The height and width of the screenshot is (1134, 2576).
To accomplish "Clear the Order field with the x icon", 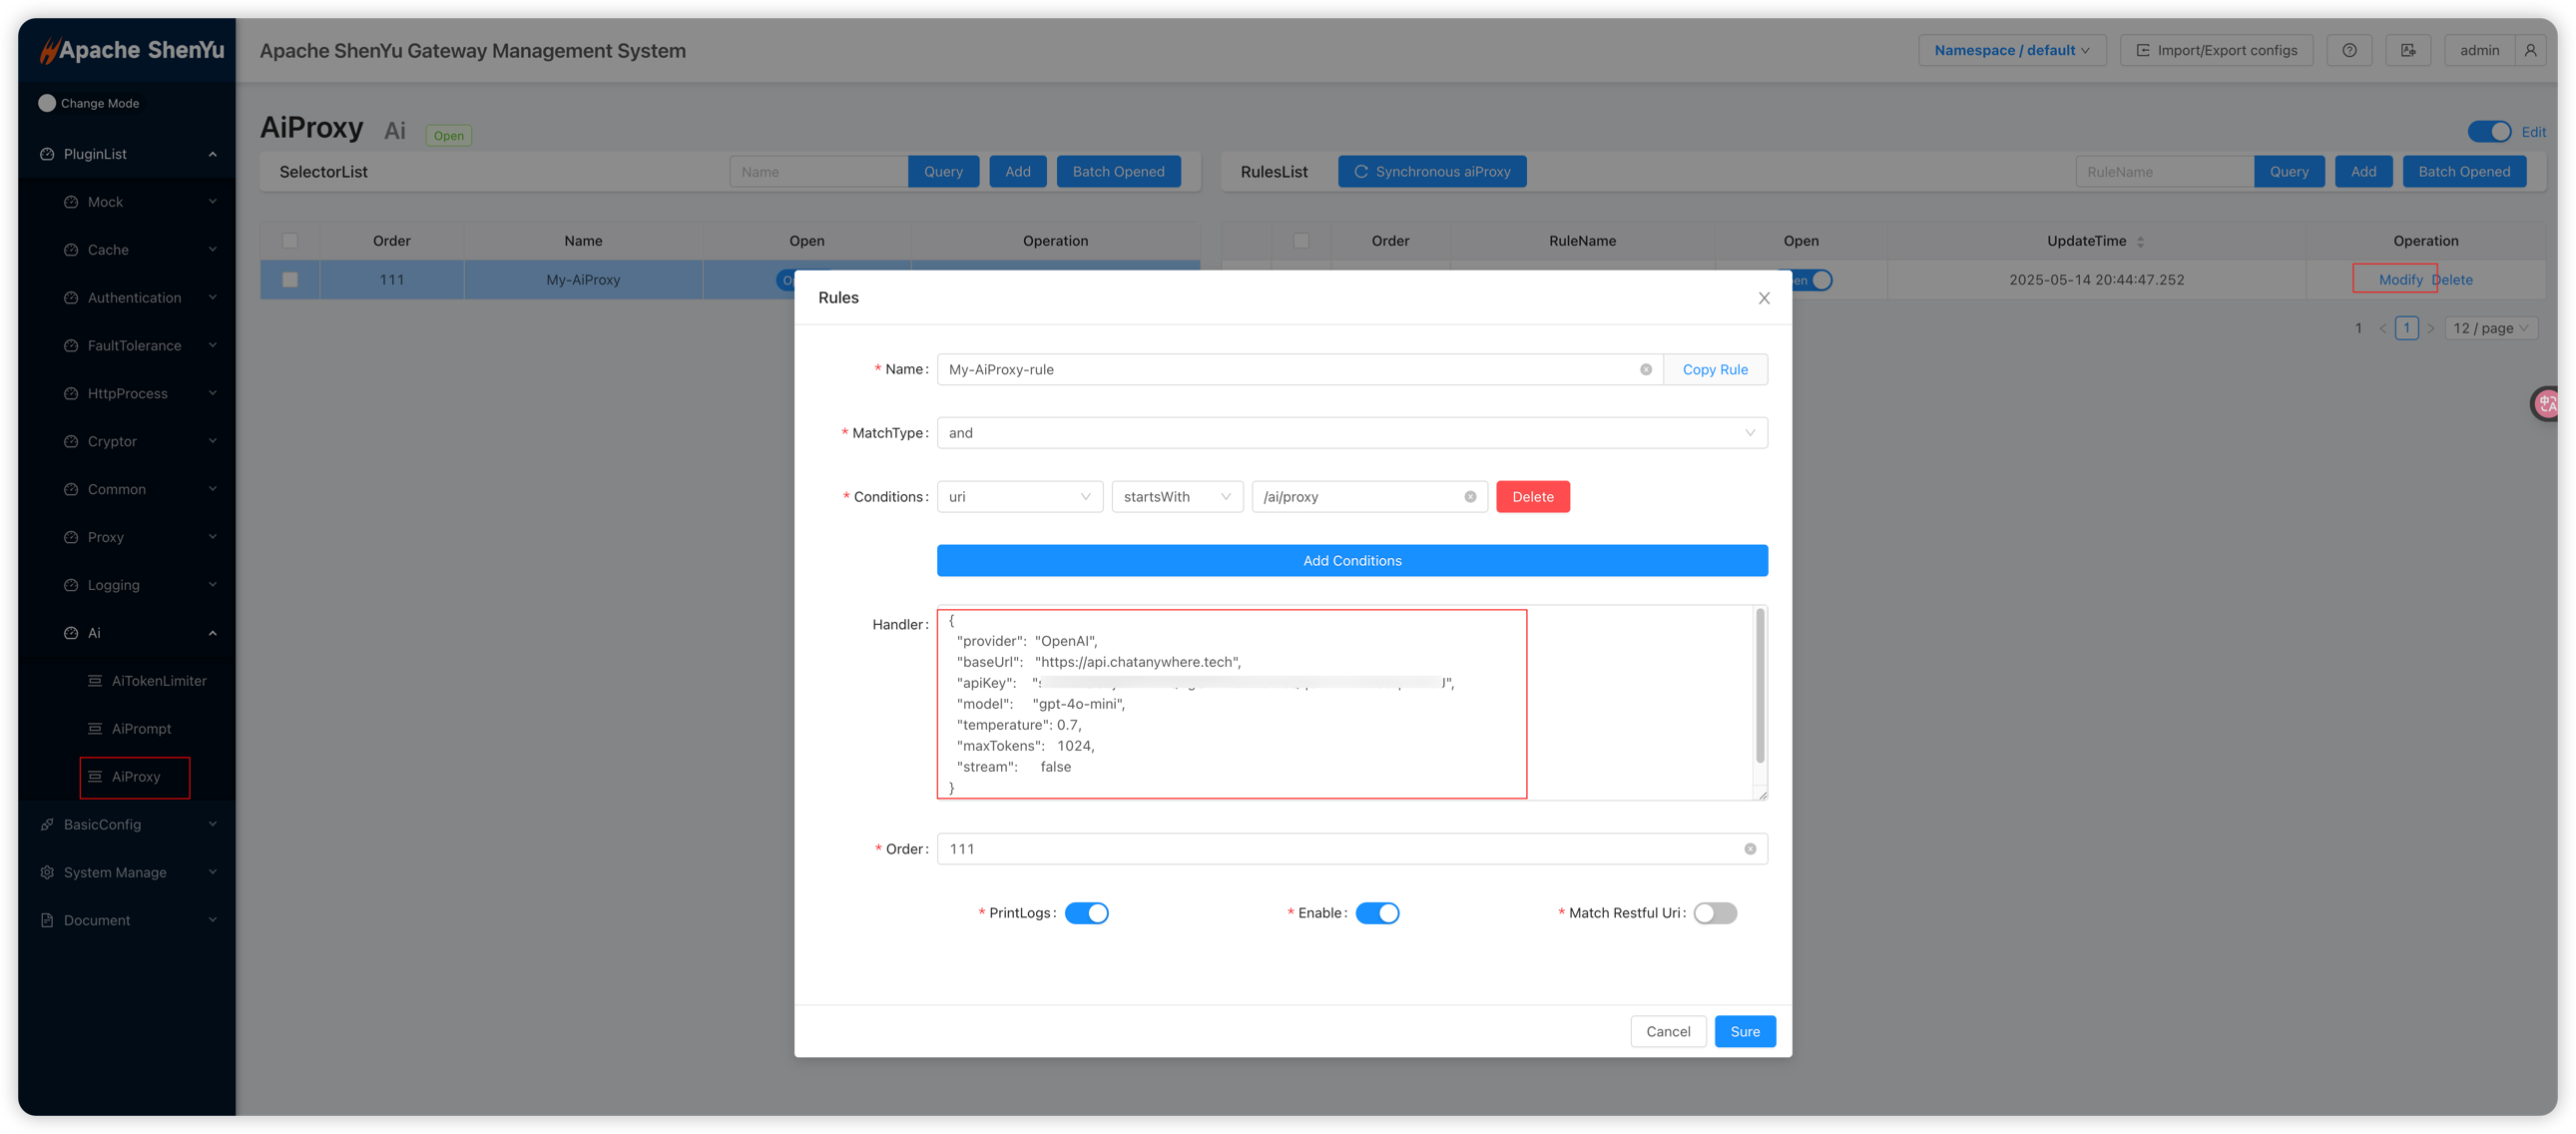I will [1750, 849].
